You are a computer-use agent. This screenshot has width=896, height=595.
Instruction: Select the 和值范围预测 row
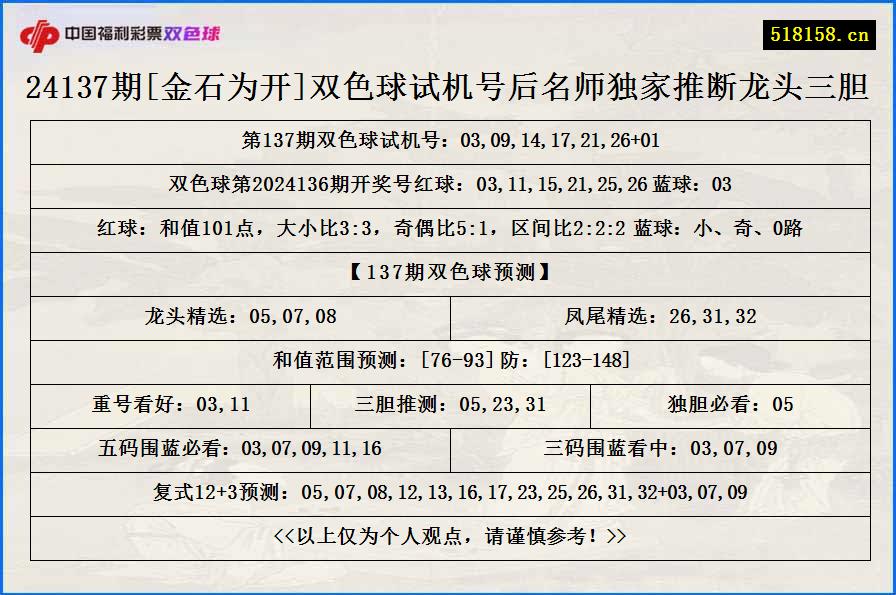tap(448, 362)
